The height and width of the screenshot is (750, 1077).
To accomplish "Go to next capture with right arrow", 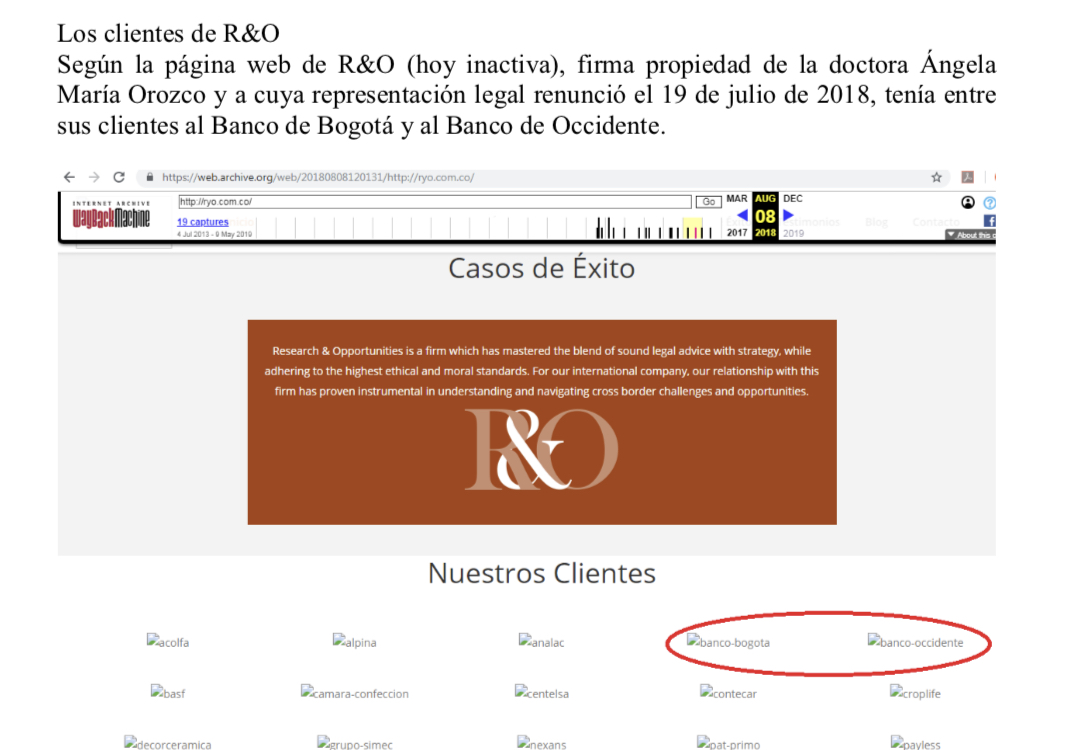I will 788,215.
